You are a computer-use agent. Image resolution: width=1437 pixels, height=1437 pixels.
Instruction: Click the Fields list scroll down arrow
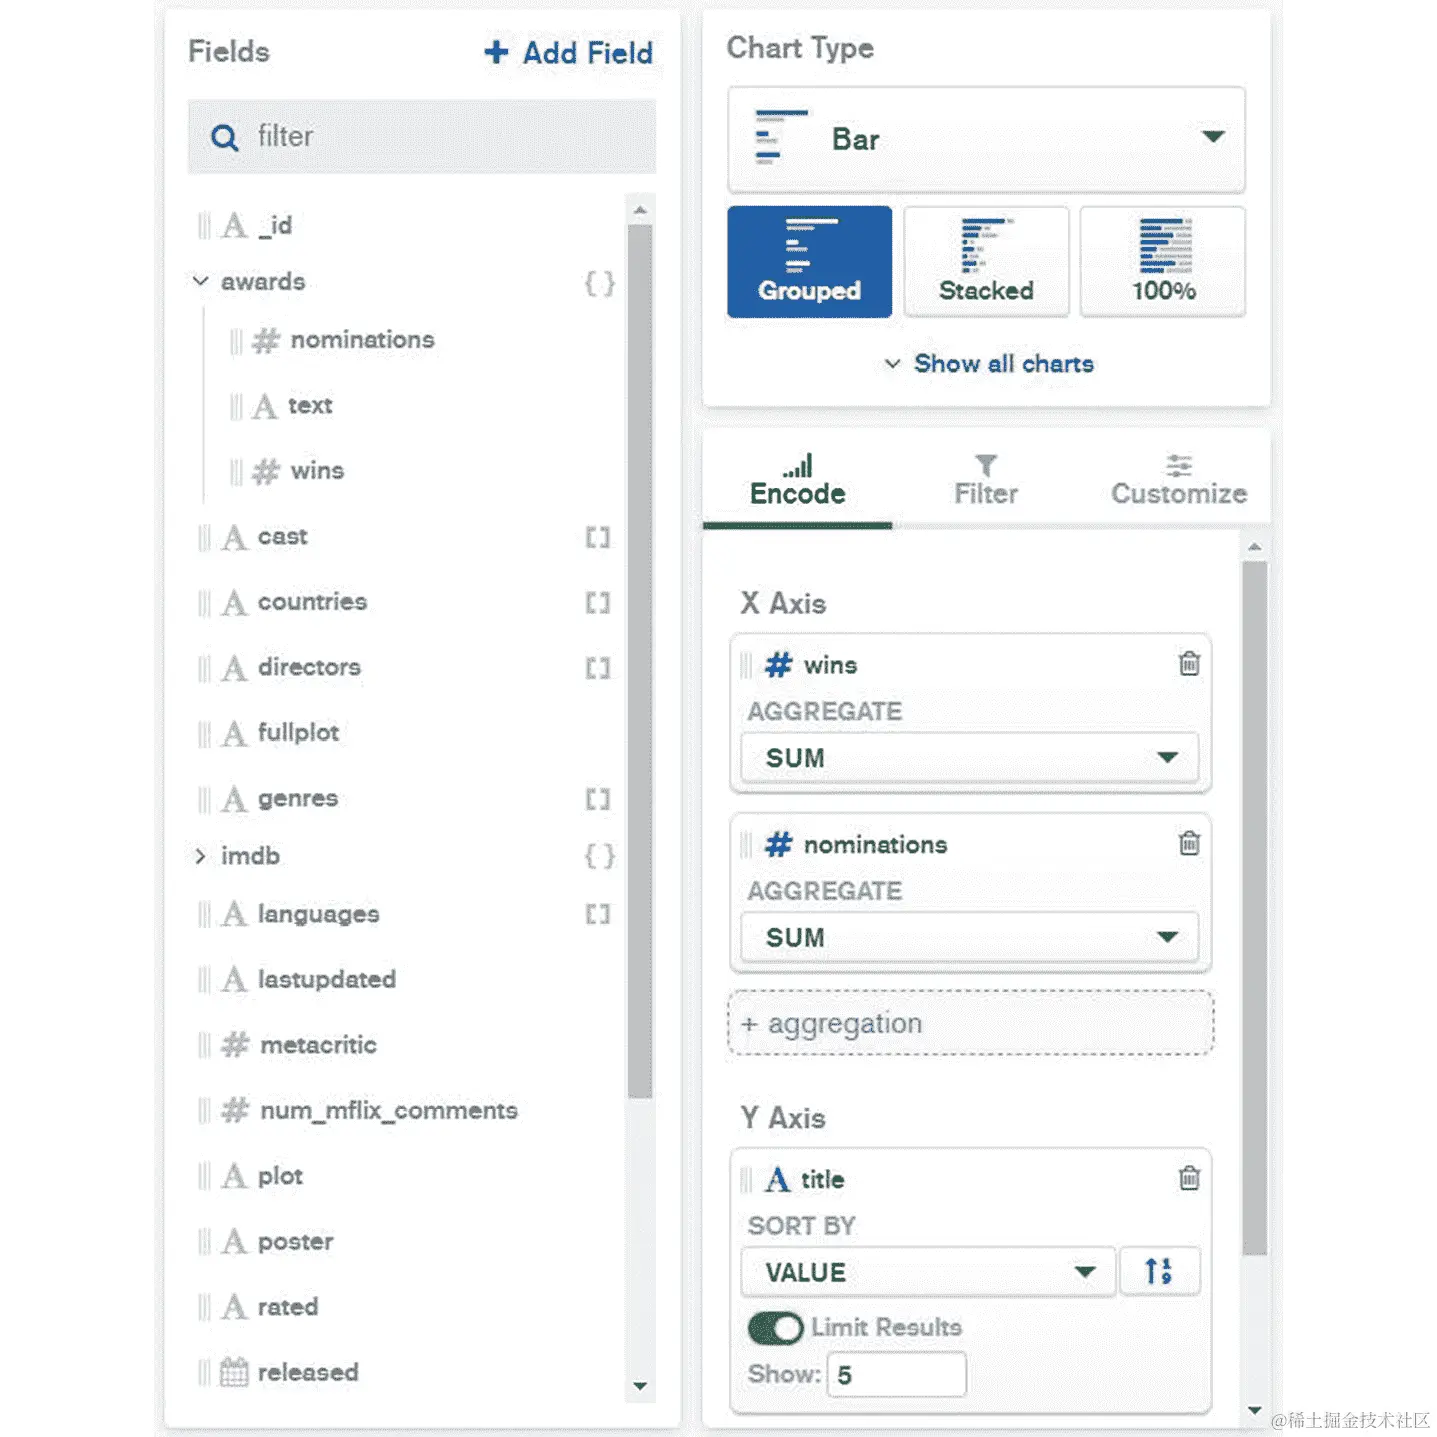[640, 1386]
